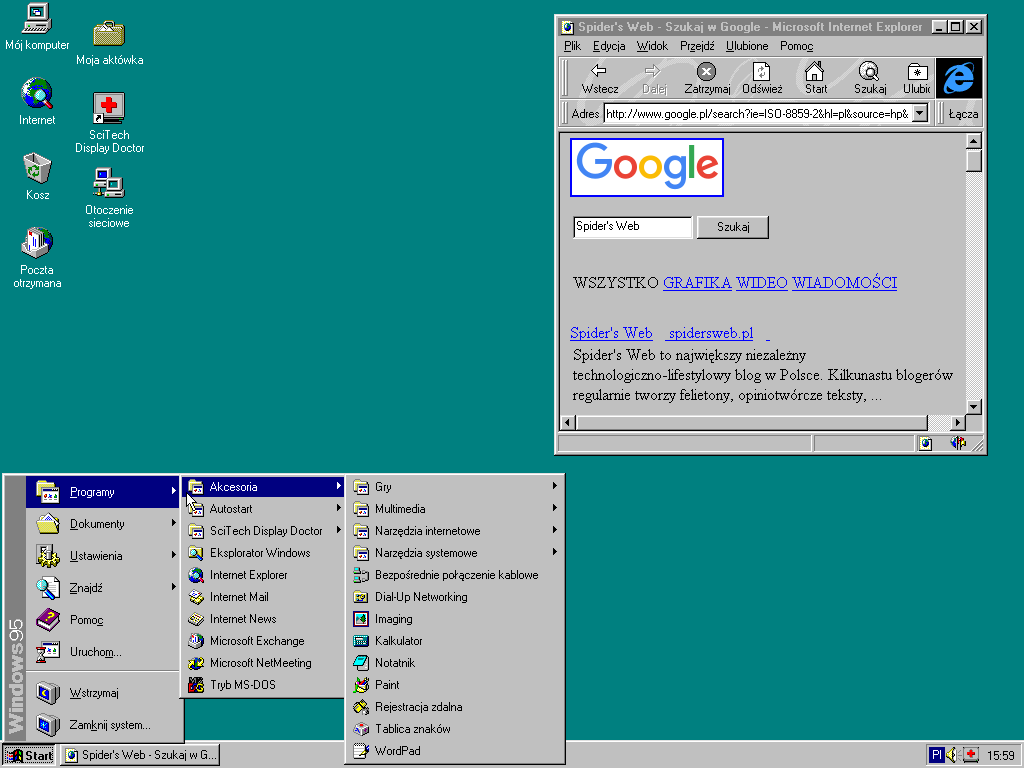
Task: Select Otoczenie sieciowe desktop icon
Action: pos(109,199)
